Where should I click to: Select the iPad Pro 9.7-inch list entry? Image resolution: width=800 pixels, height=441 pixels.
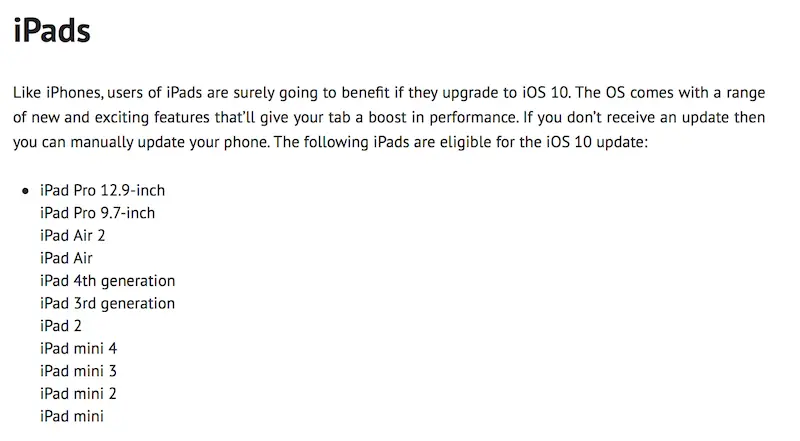[x=97, y=213]
